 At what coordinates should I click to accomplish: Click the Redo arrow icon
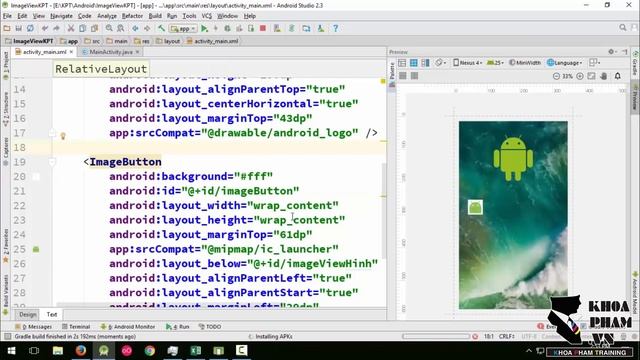tap(56, 29)
